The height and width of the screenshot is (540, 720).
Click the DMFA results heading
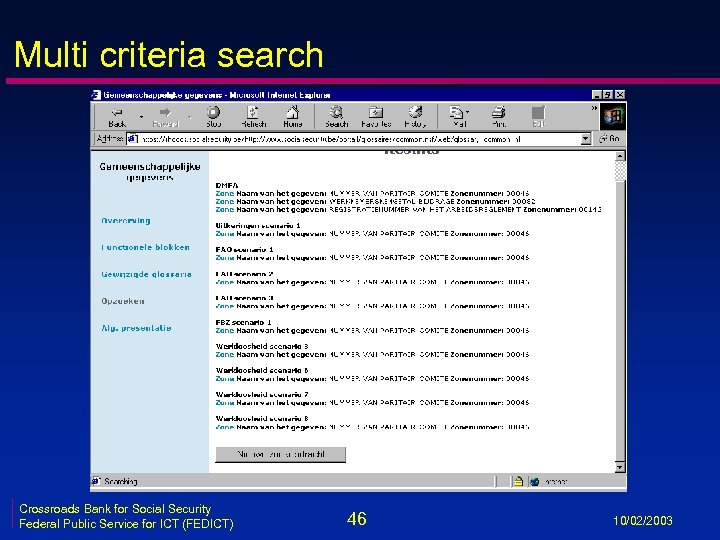click(227, 186)
